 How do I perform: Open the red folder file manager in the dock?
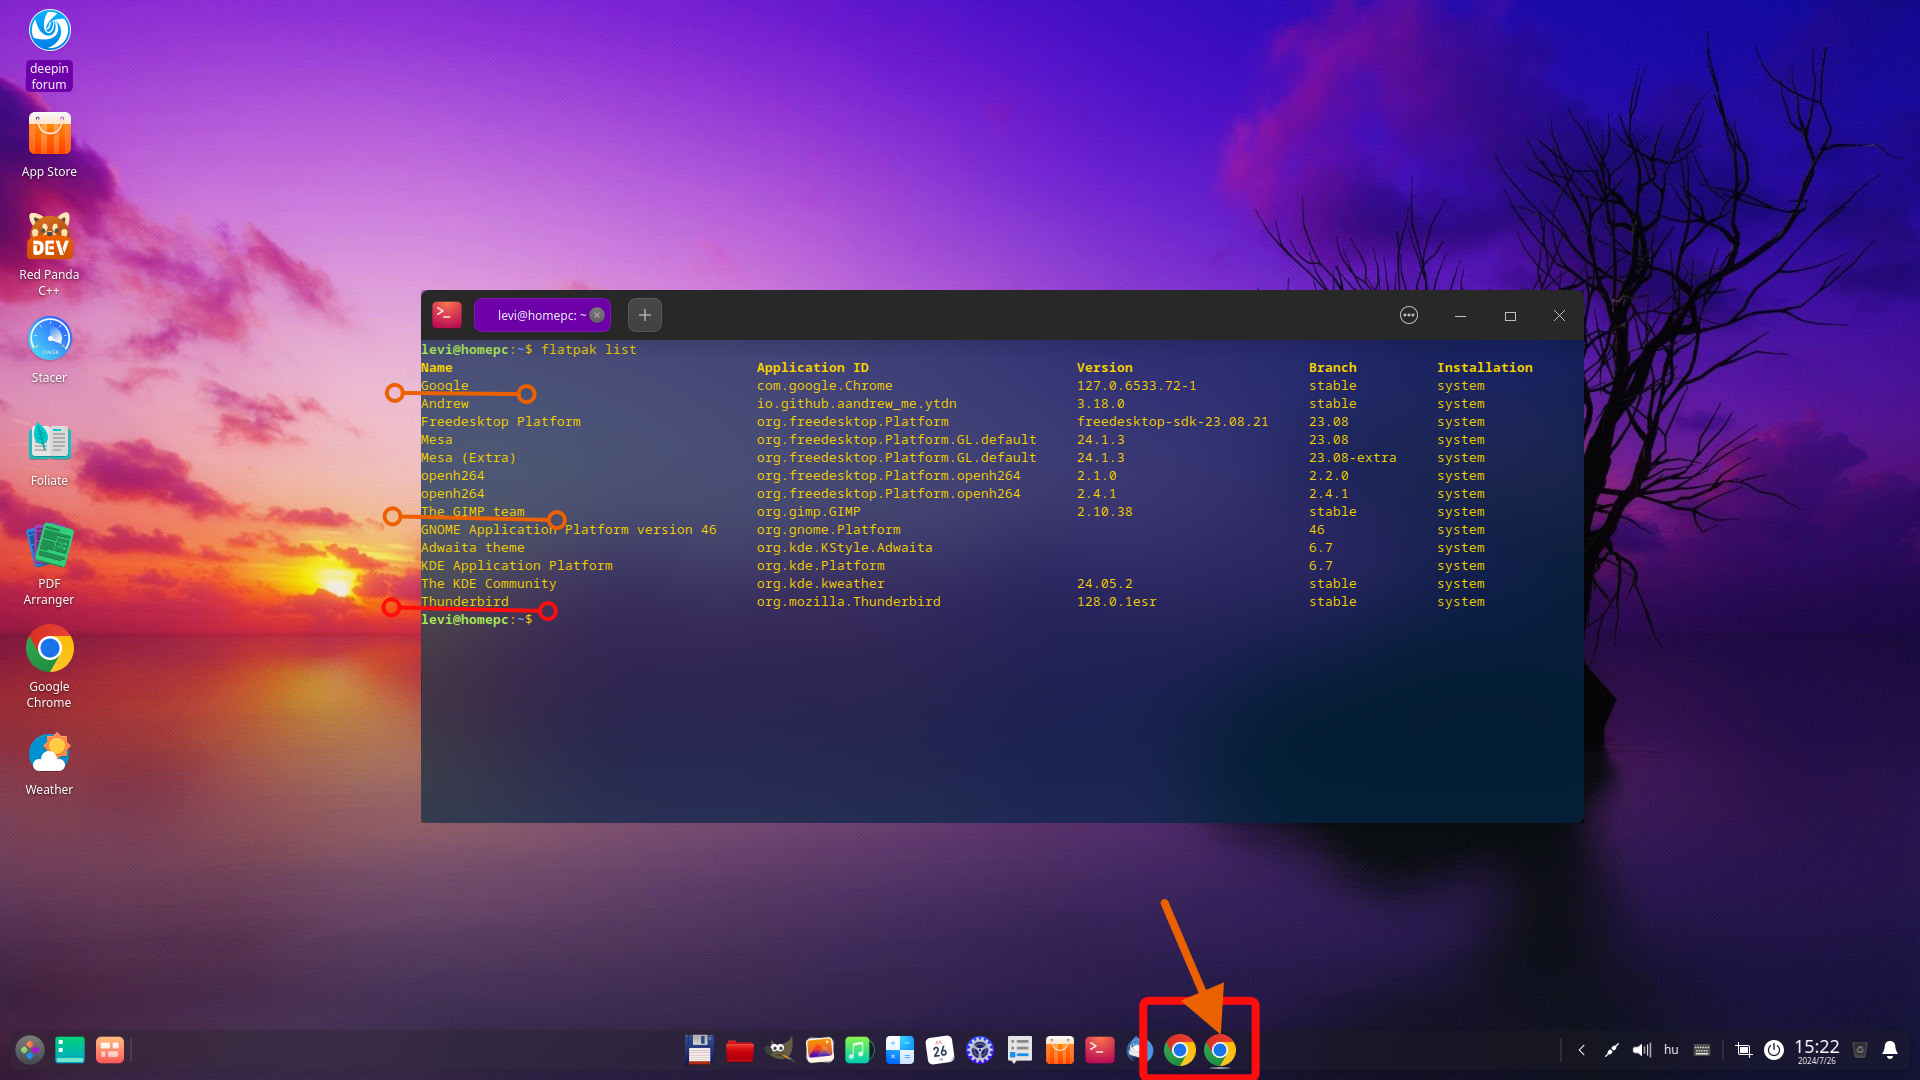click(740, 1050)
